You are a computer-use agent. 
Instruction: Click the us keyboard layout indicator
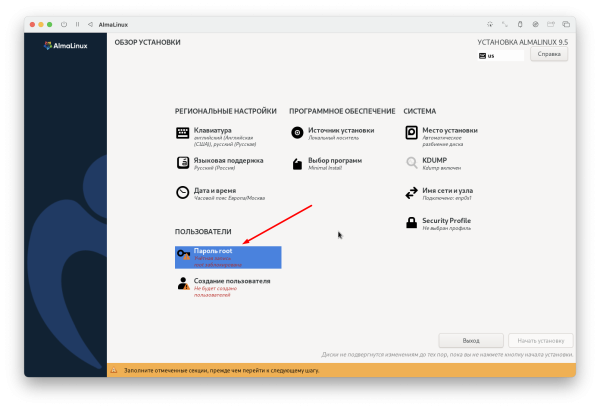(x=501, y=56)
